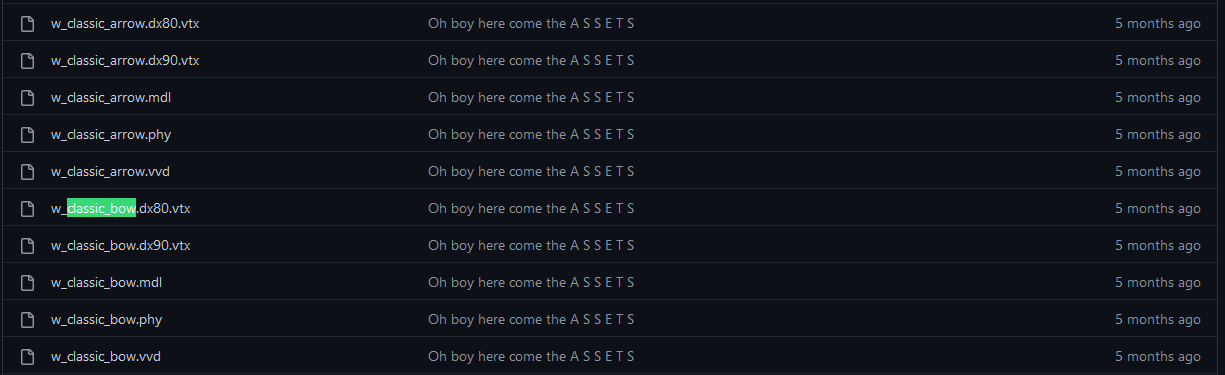Image resolution: width=1225 pixels, height=375 pixels.
Task: Click file icon beside w_classic_bow.vvd
Action: pyautogui.click(x=28, y=356)
